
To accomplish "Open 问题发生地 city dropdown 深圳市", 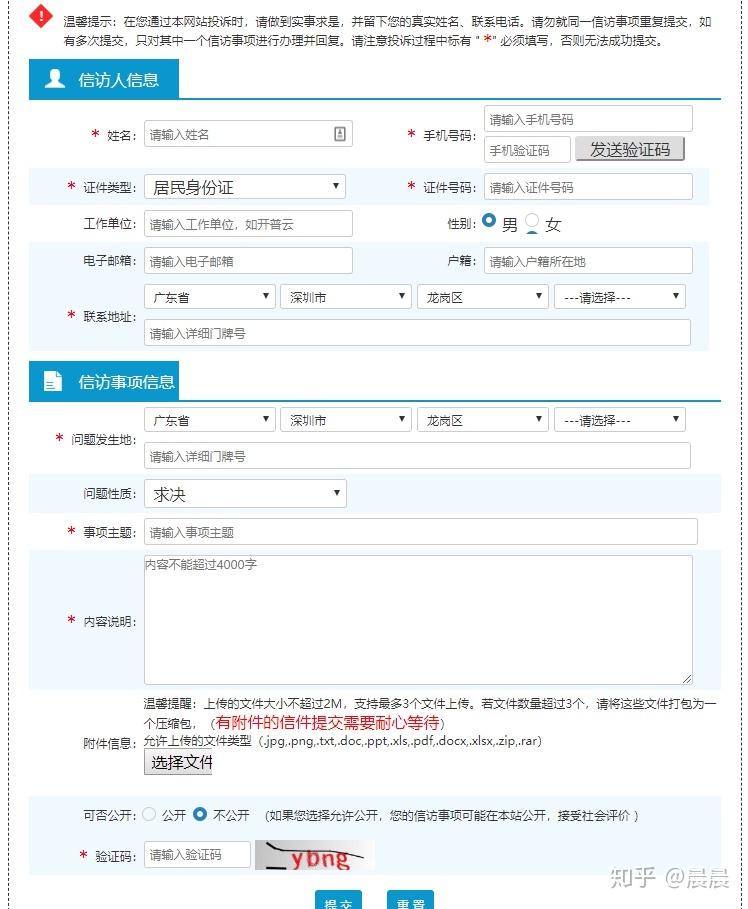I will click(346, 419).
